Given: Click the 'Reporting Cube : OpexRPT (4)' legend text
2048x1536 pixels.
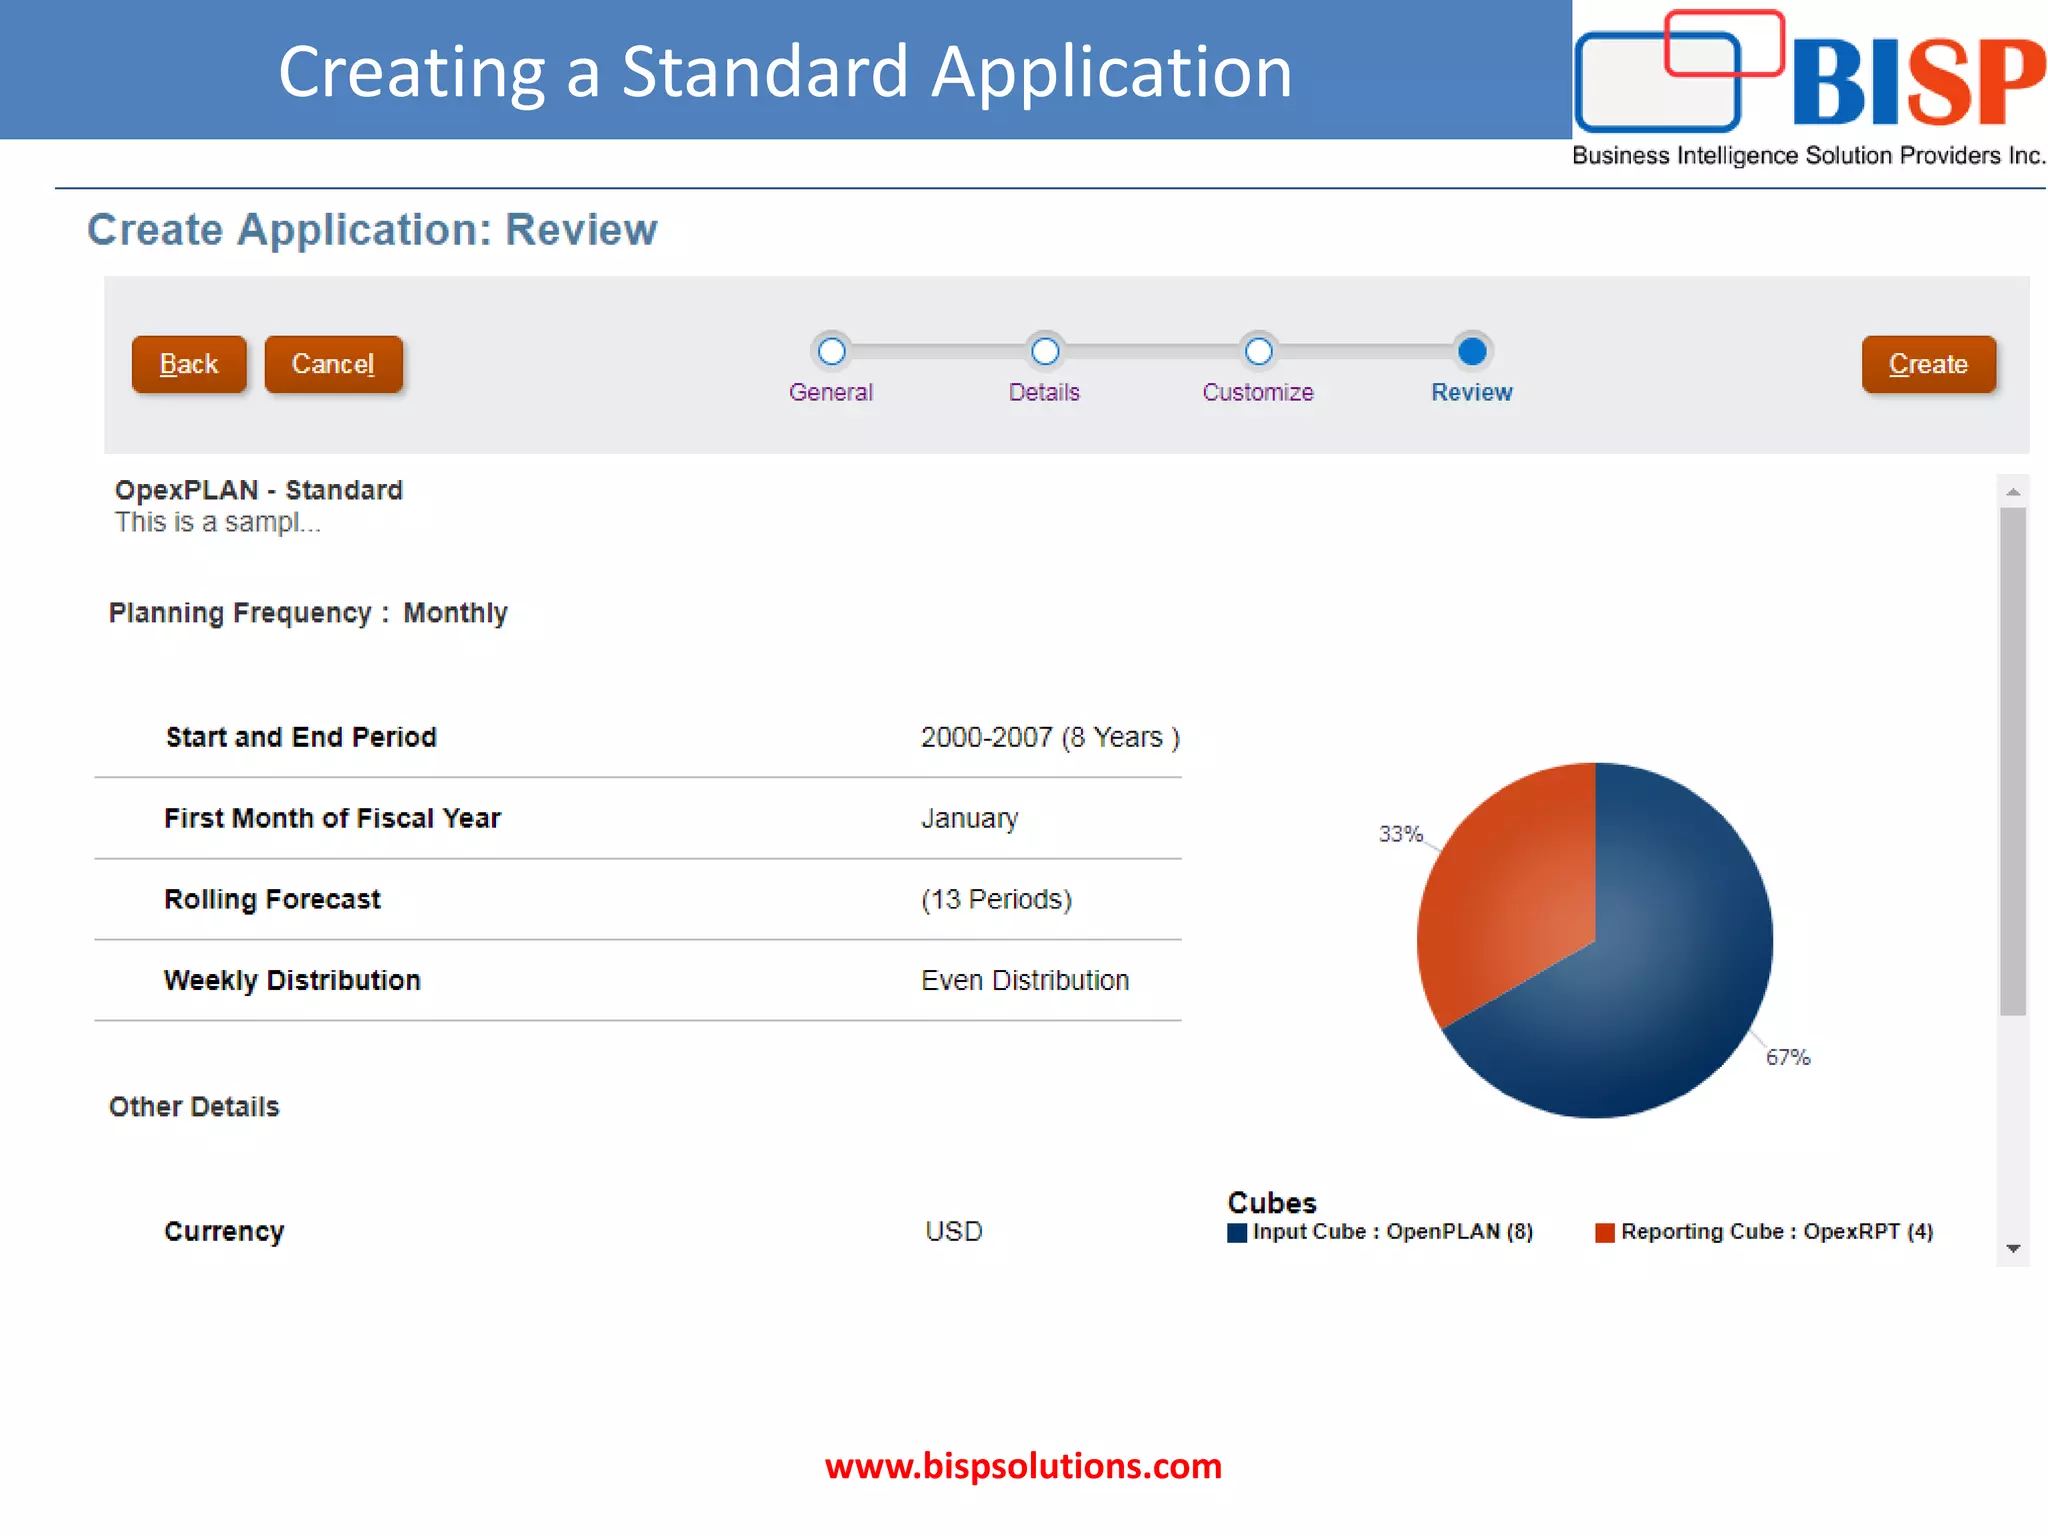Looking at the screenshot, I should (x=1777, y=1231).
